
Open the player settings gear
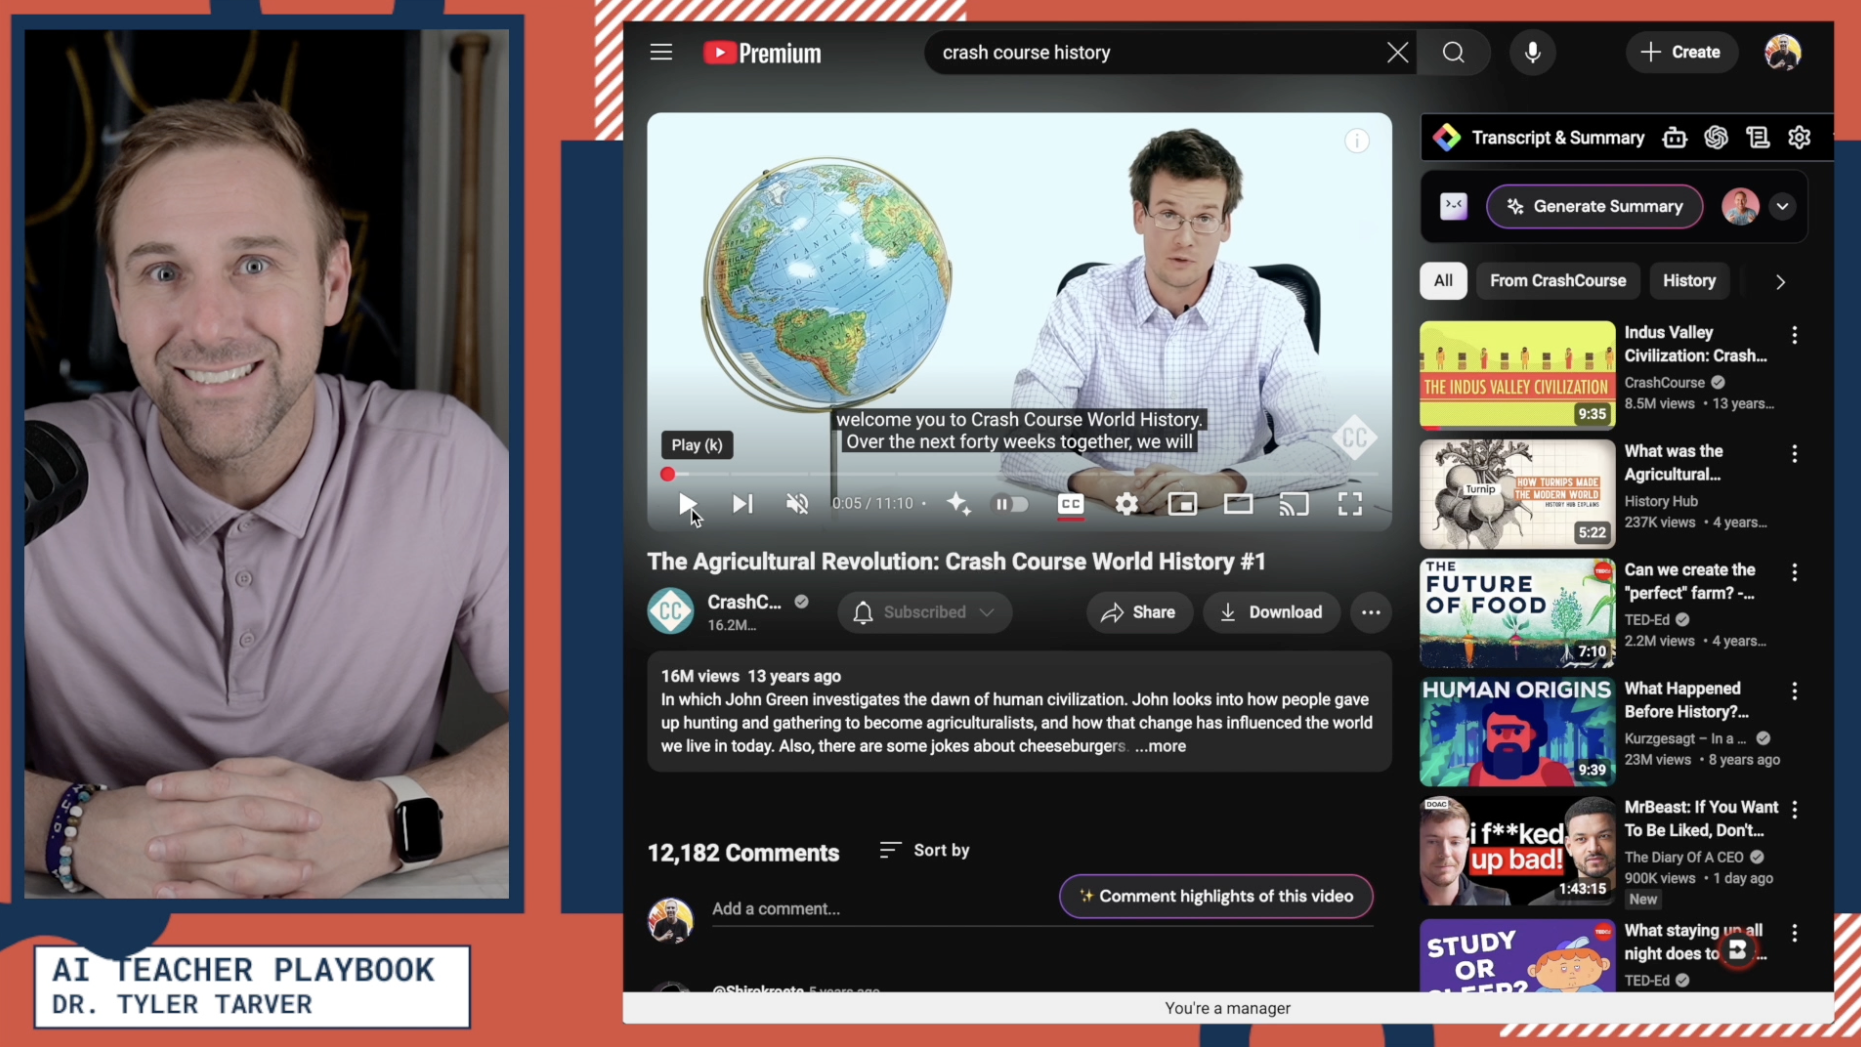1126,504
